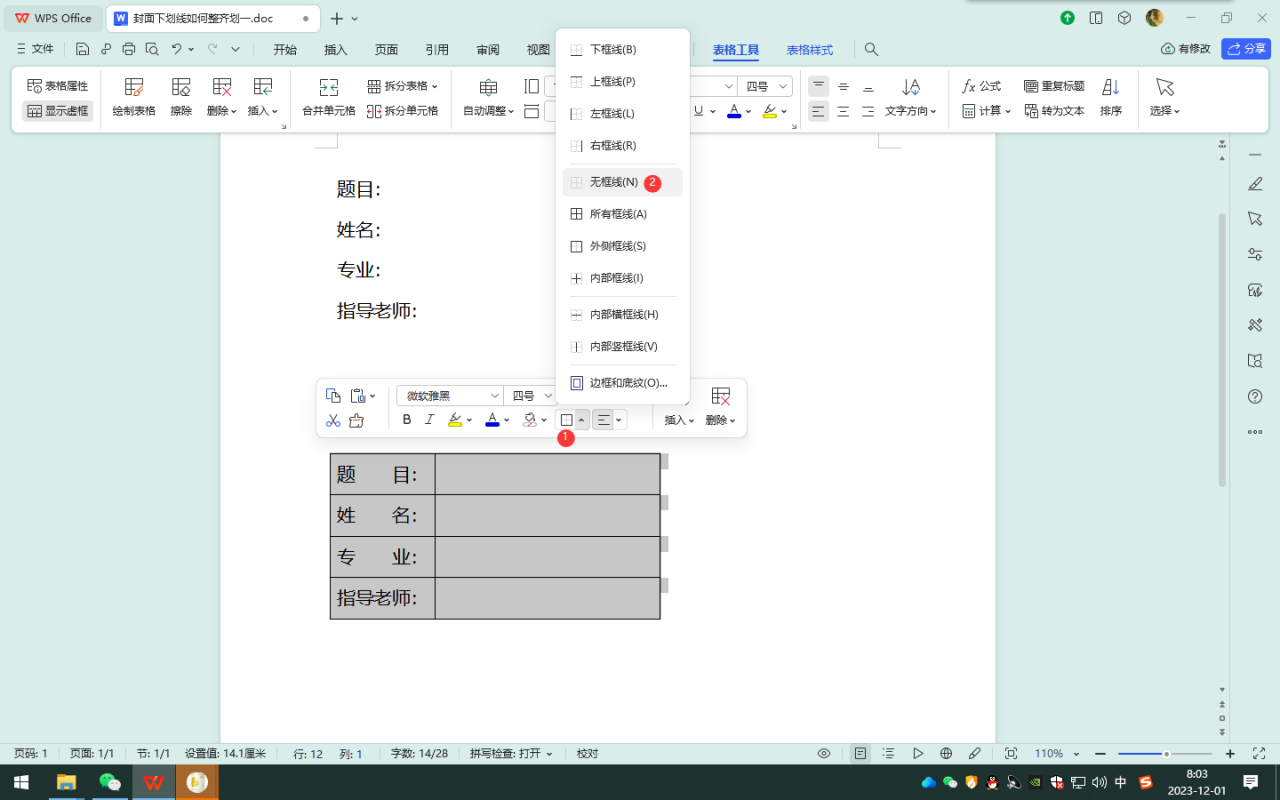Click cut scissors icon in mini toolbar
Viewport: 1280px width, 800px height.
tap(334, 421)
